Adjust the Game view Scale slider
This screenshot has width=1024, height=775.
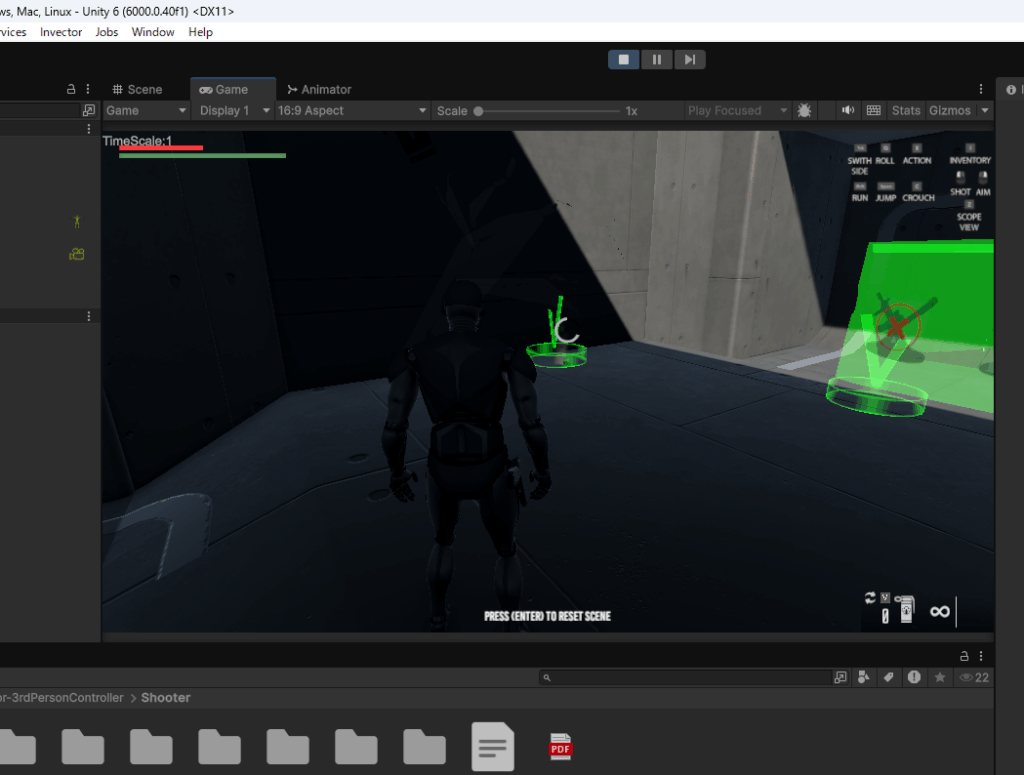click(479, 111)
